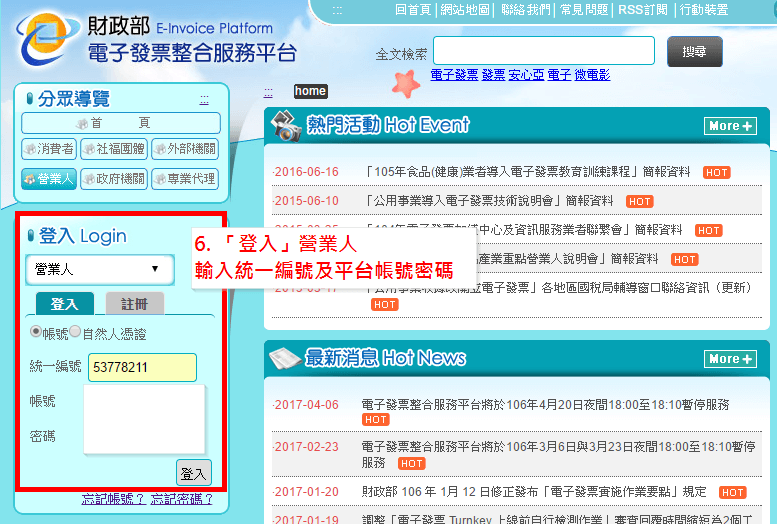The width and height of the screenshot is (777, 524).
Task: Select the 專業代理 audience button
Action: (x=185, y=179)
